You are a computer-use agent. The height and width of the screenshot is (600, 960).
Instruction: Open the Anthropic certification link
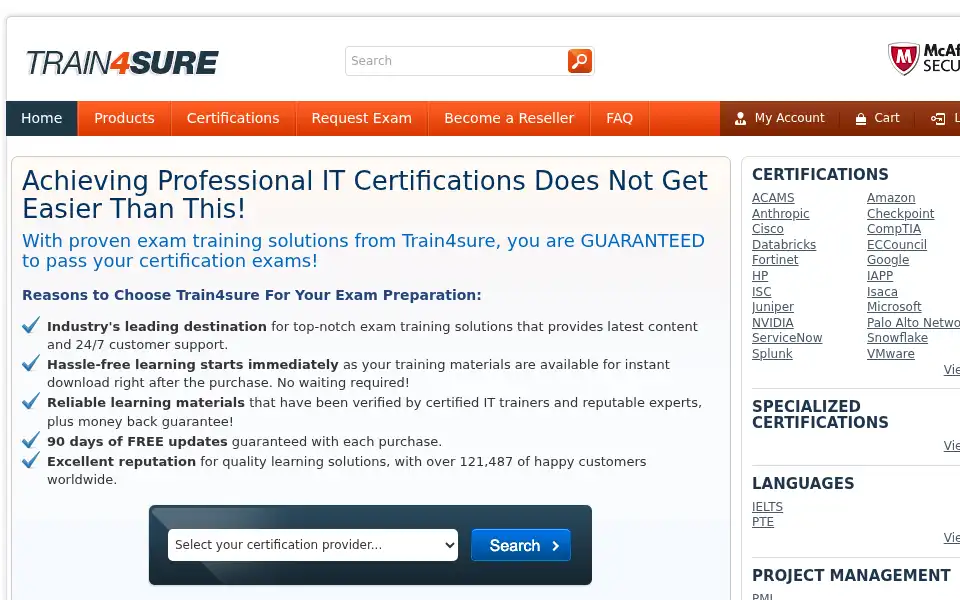781,214
